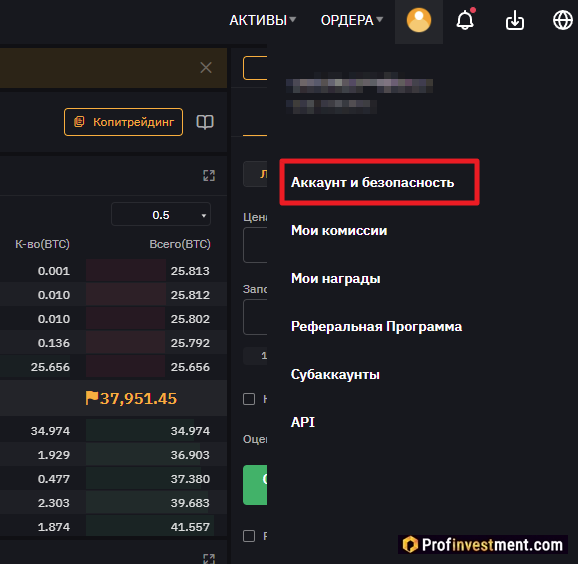Tick the checkbox below the green button

pyautogui.click(x=249, y=536)
